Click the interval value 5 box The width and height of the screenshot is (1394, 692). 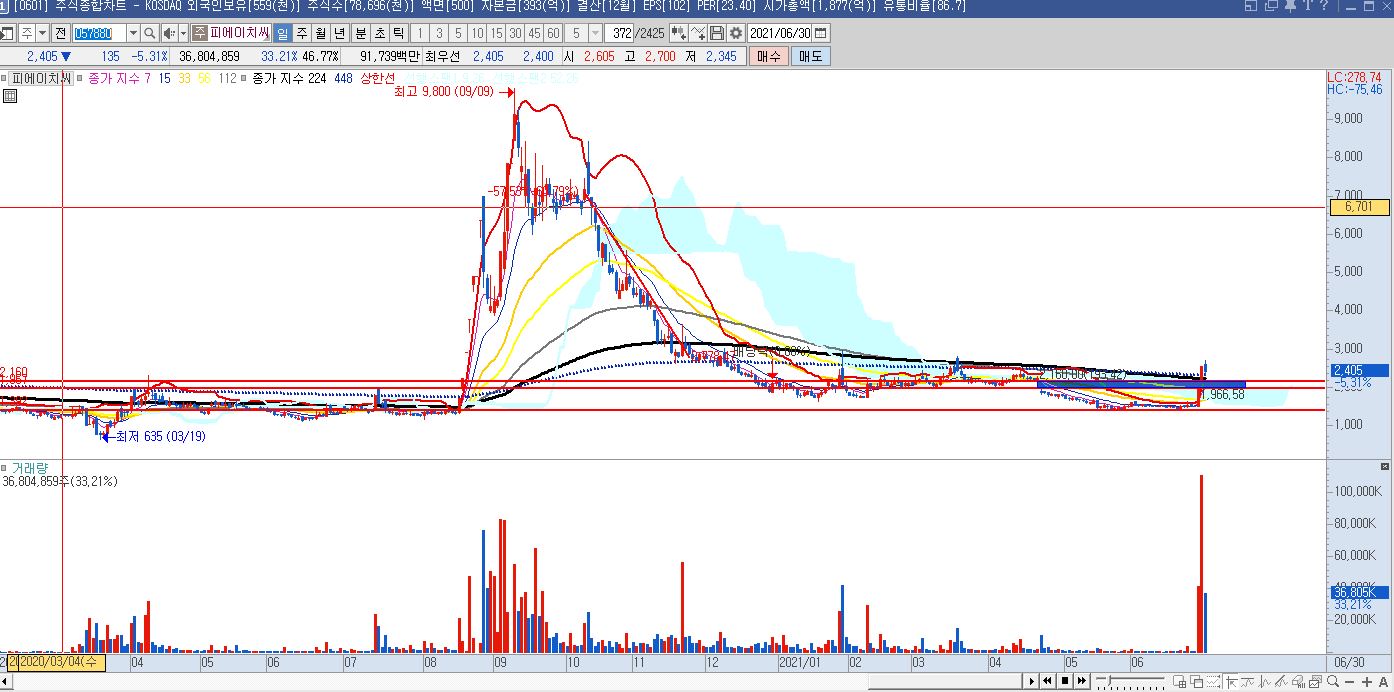tap(577, 33)
